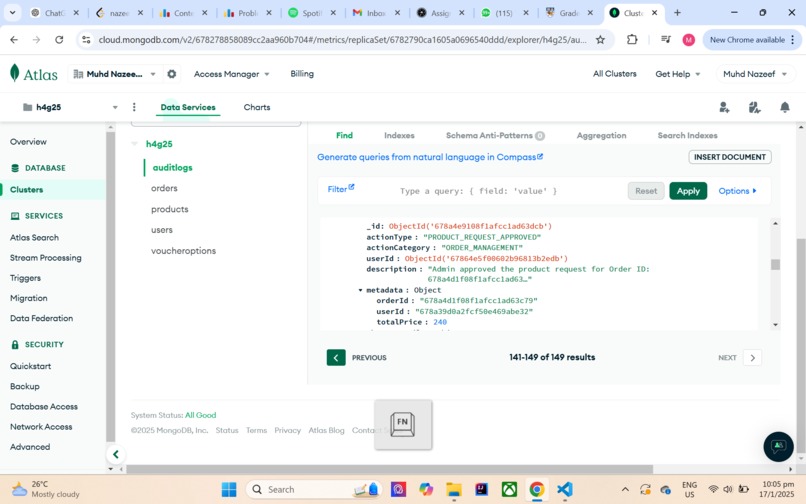Image resolution: width=806 pixels, height=504 pixels.
Task: Open Atlas Search in sidebar
Action: (x=34, y=238)
